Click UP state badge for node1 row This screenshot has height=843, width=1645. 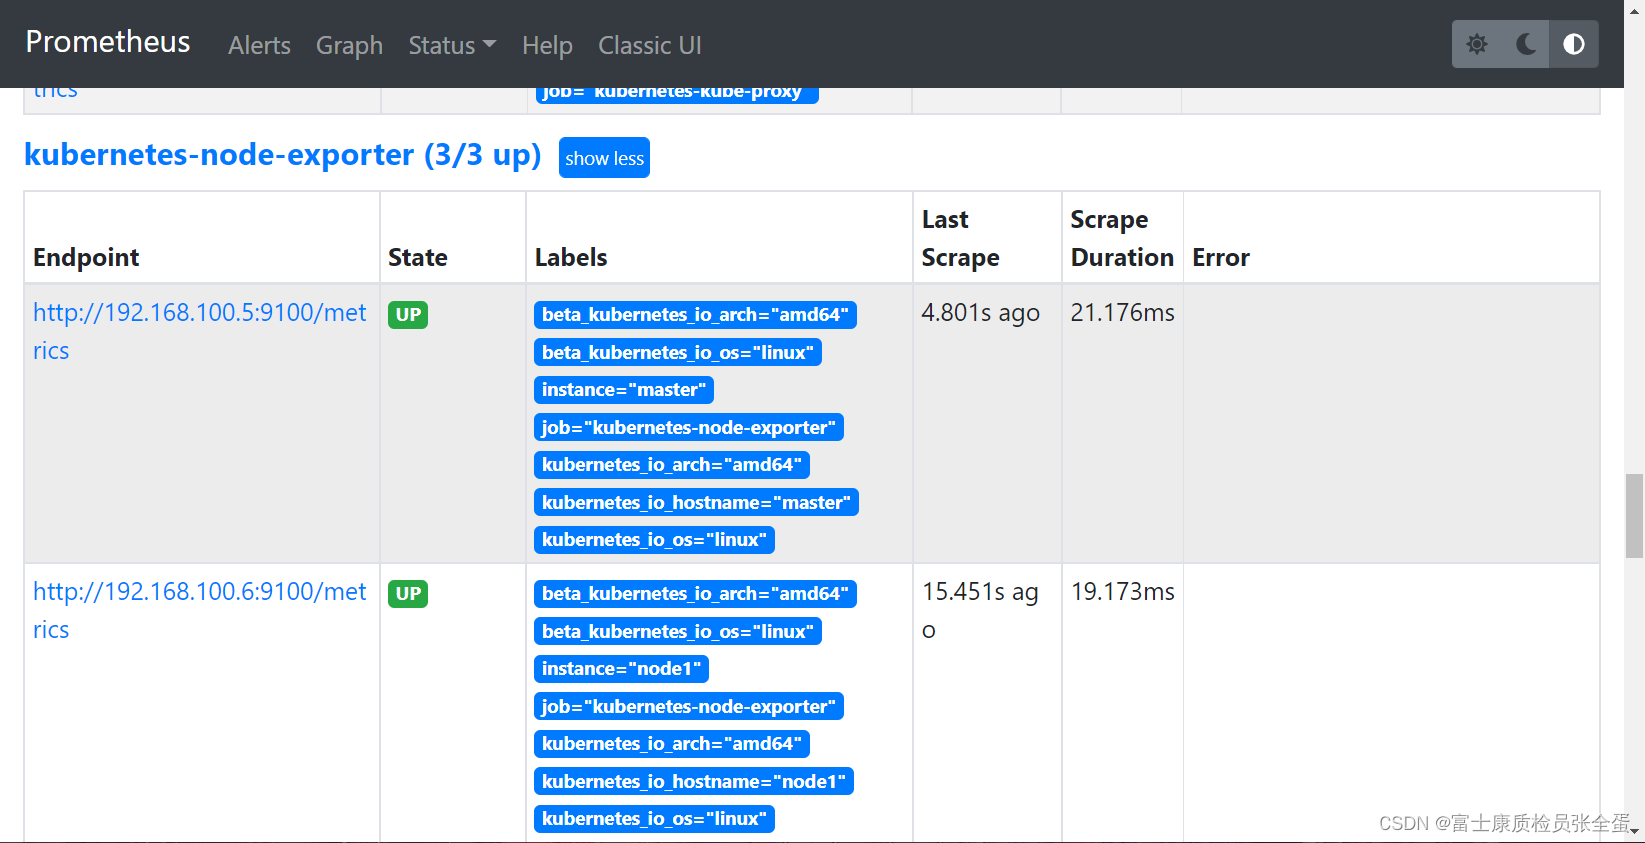click(408, 594)
